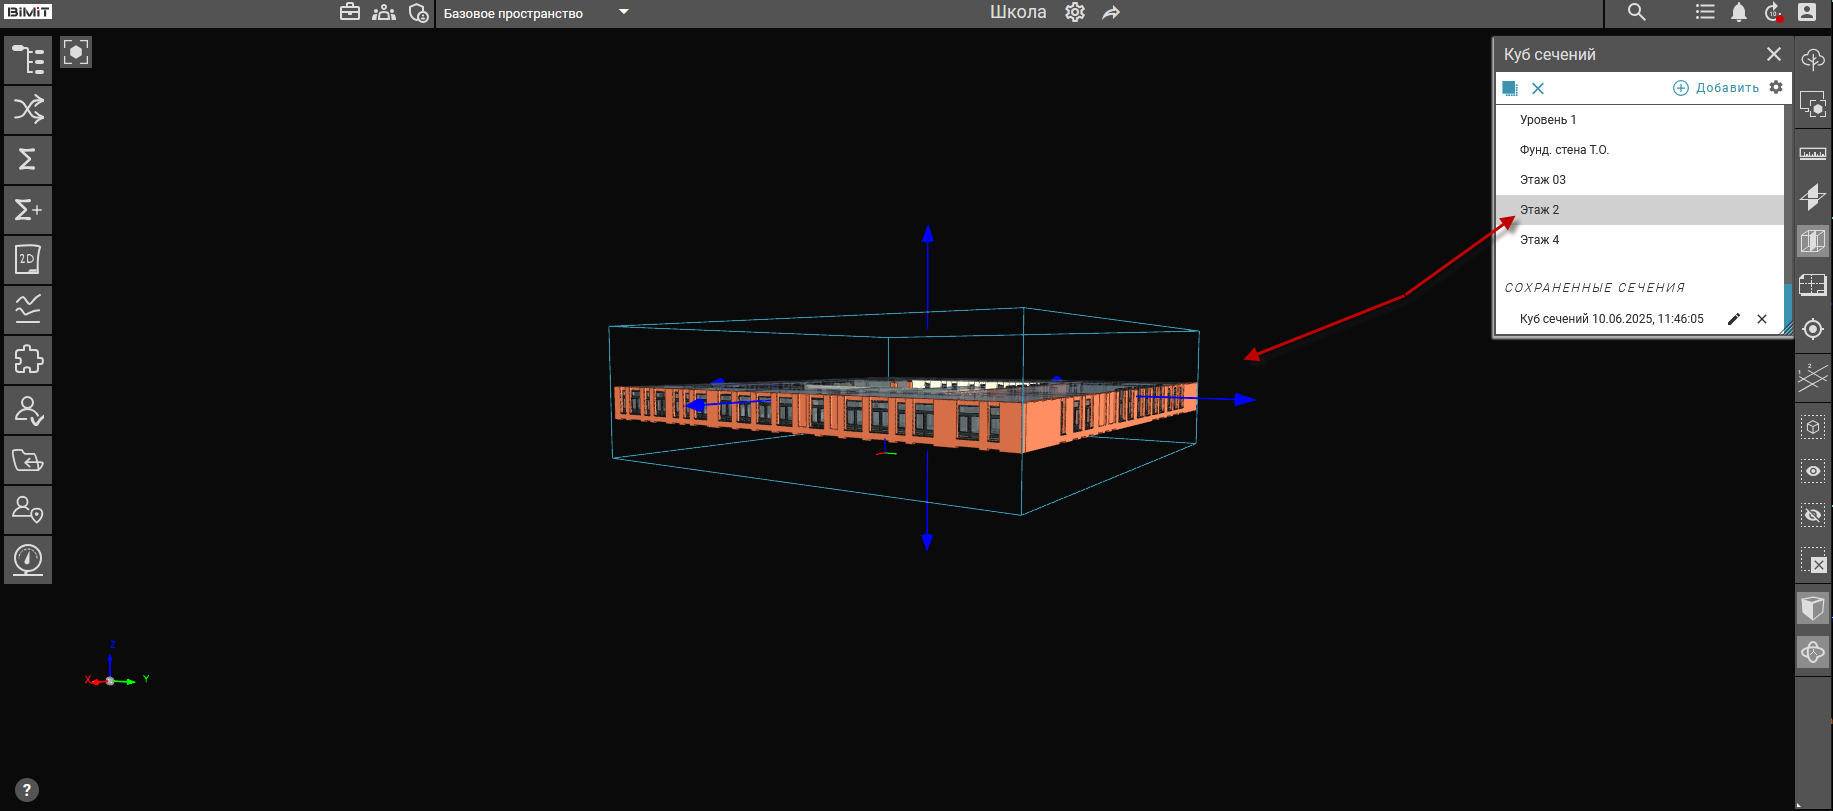Image resolution: width=1833 pixels, height=811 pixels.
Task: Click the fit-to-view frame icon
Action: pyautogui.click(x=76, y=52)
